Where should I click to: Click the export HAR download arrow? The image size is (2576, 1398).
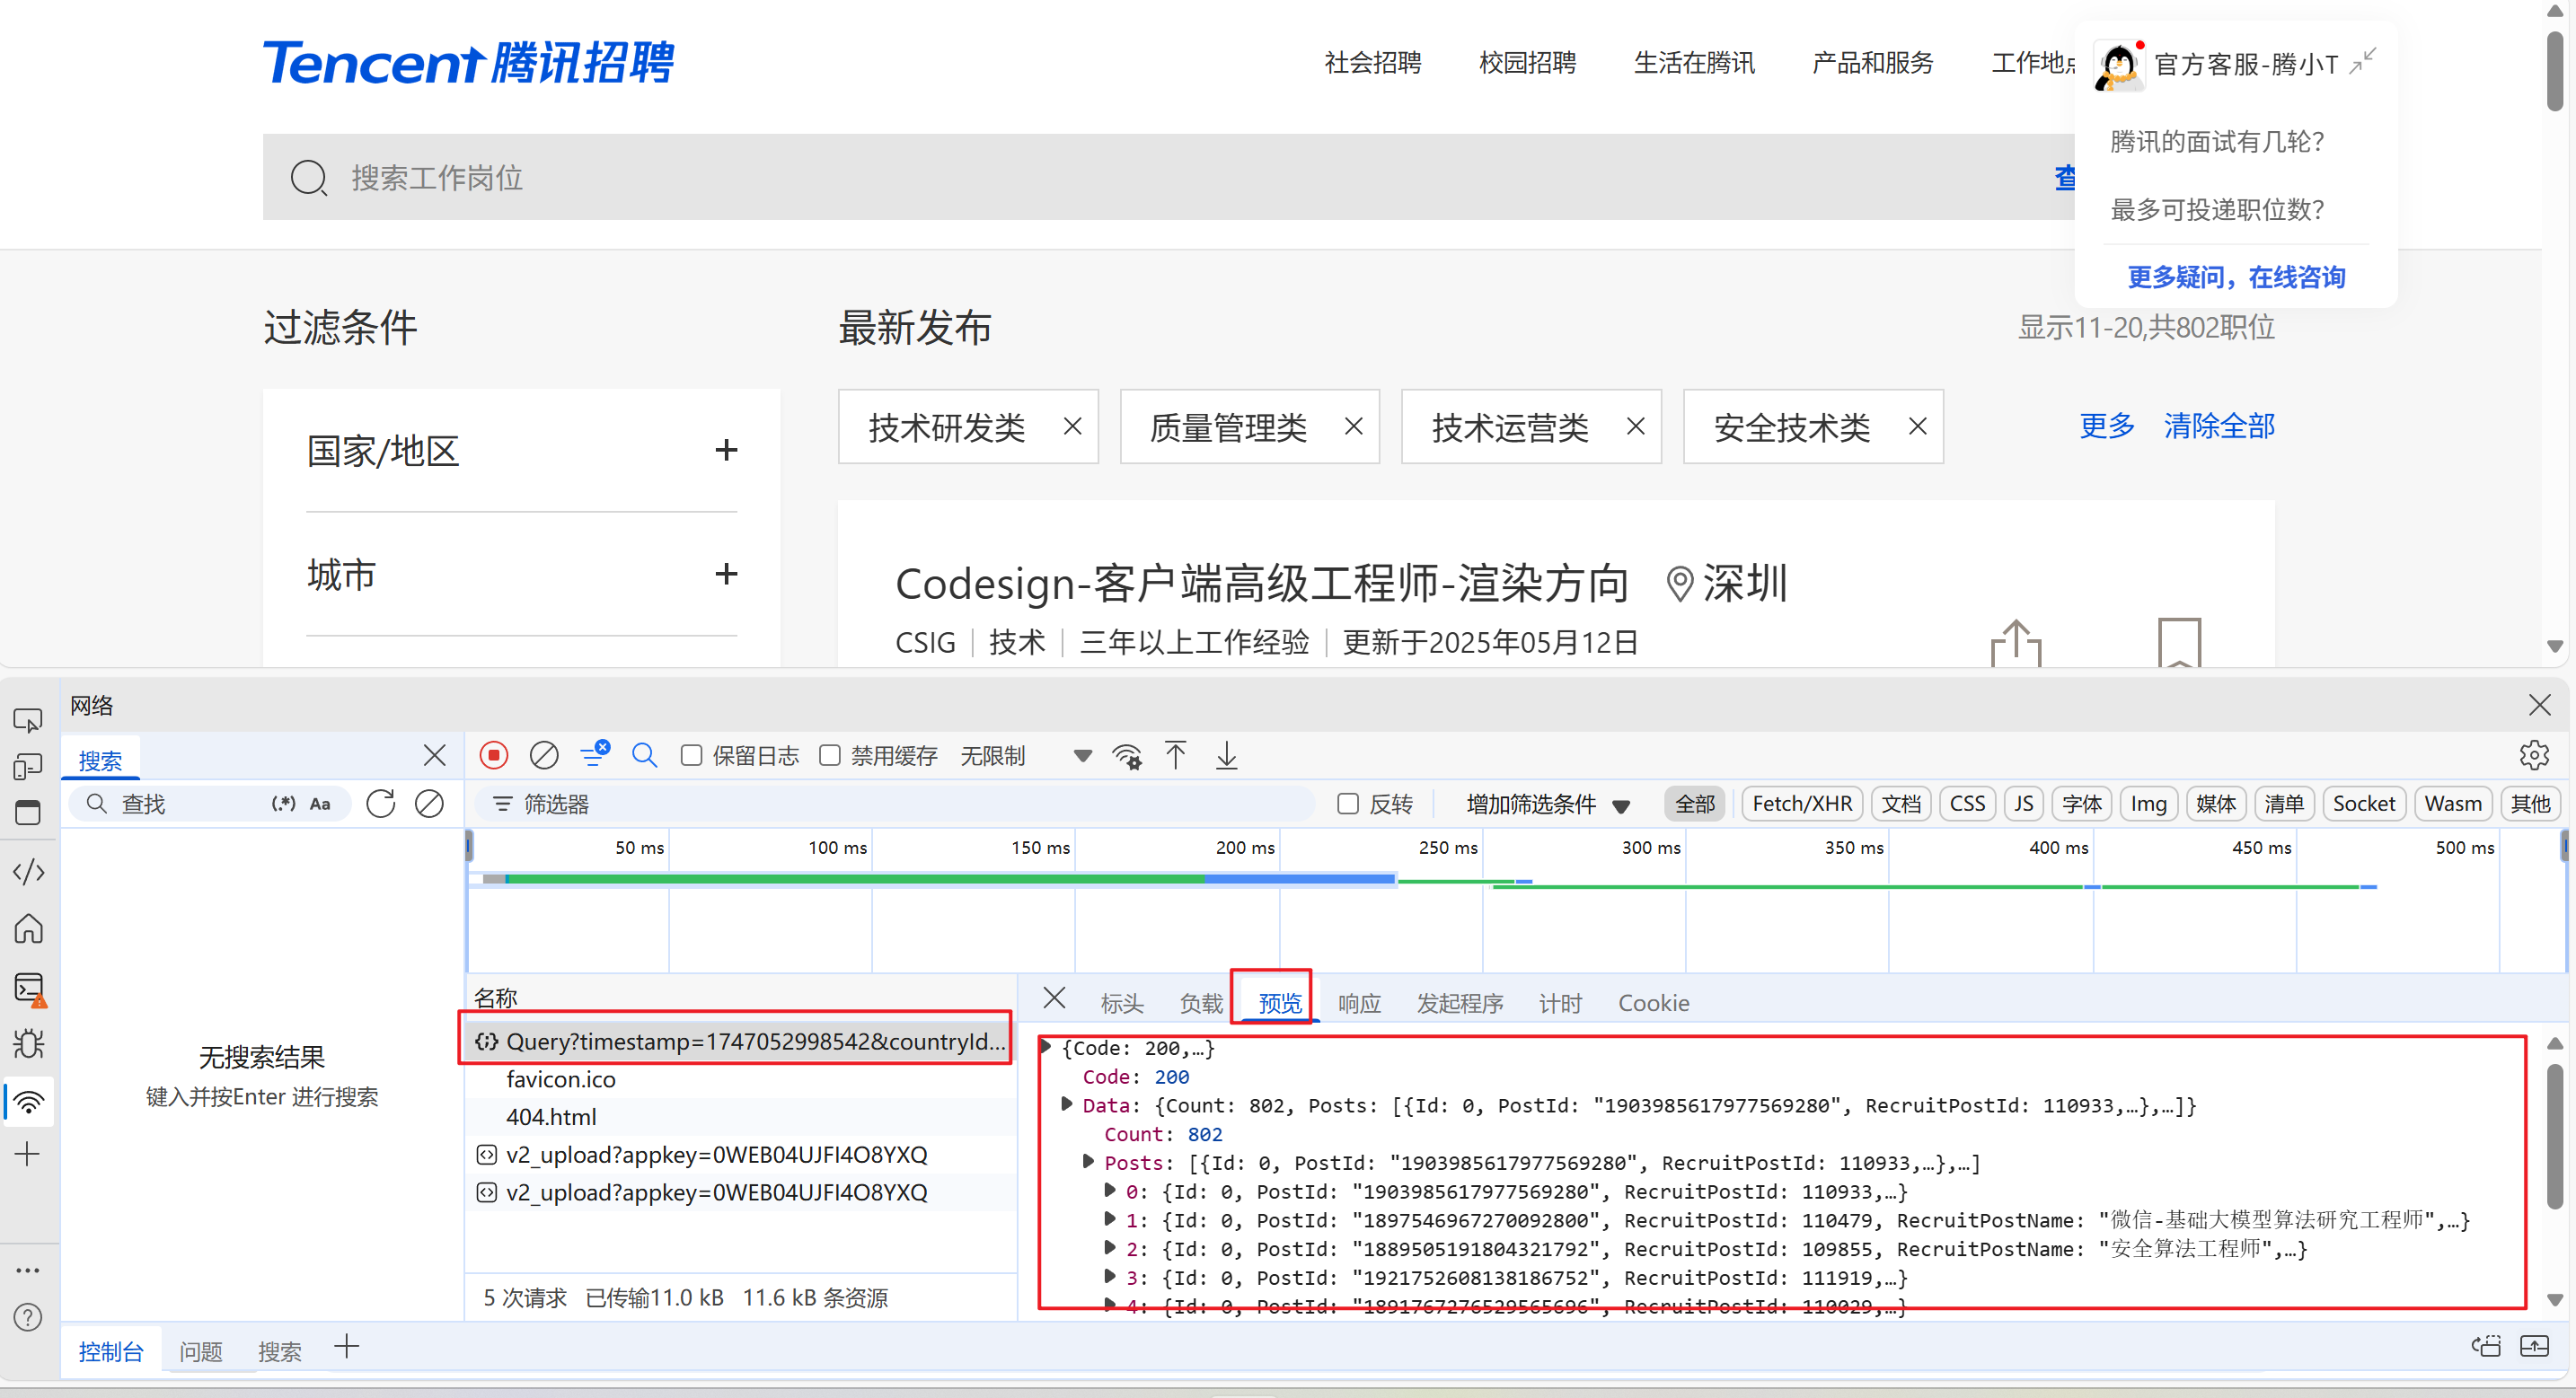tap(1227, 755)
